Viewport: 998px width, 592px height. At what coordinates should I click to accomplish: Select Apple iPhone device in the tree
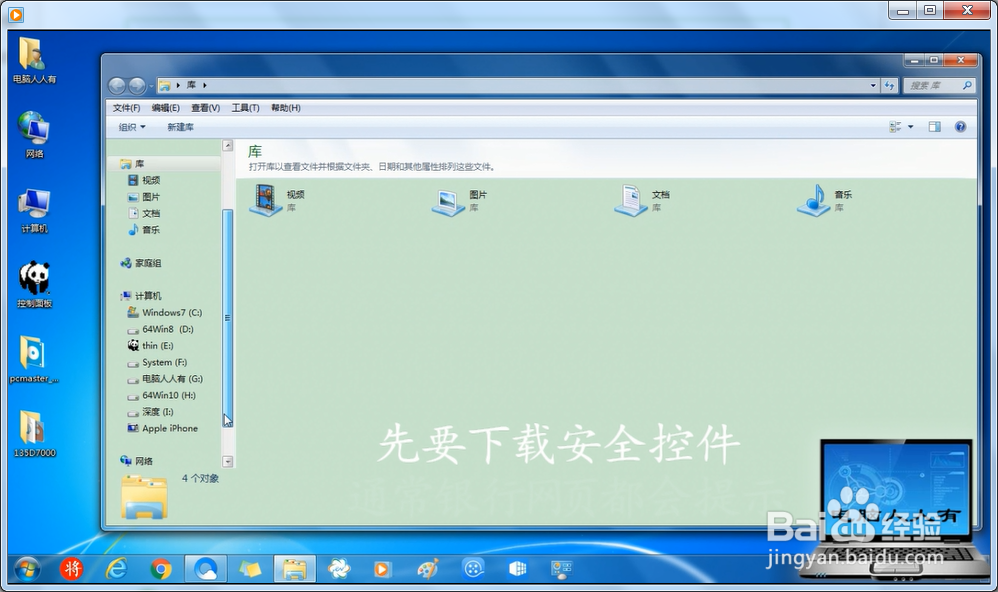[163, 428]
